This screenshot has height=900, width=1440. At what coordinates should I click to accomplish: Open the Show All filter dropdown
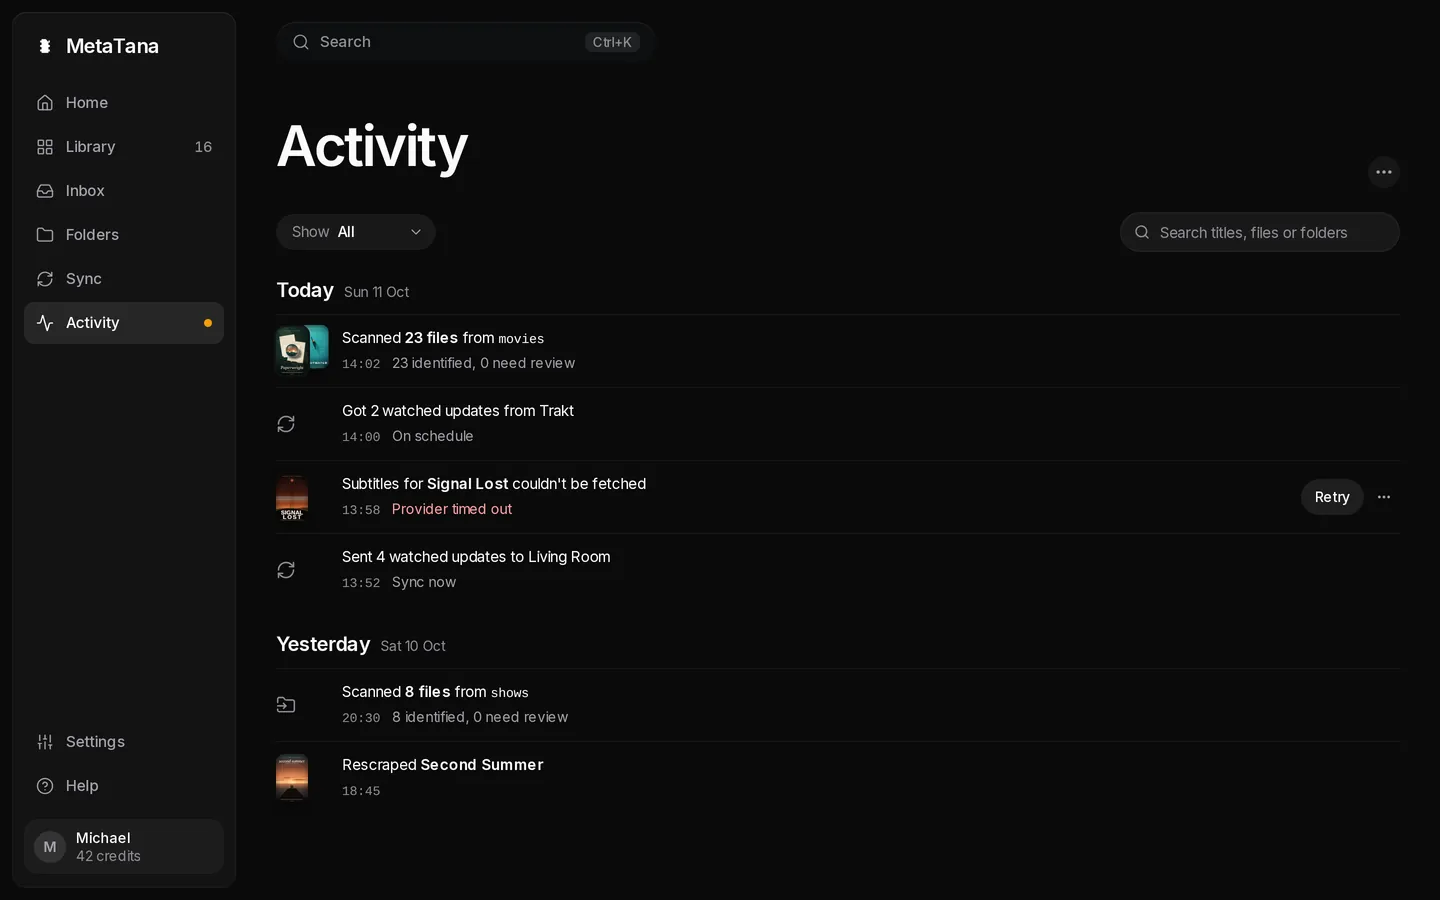pos(356,232)
